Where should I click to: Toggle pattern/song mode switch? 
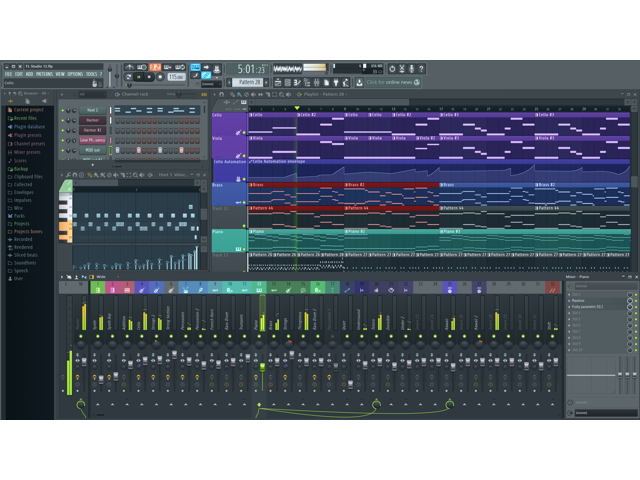129,76
